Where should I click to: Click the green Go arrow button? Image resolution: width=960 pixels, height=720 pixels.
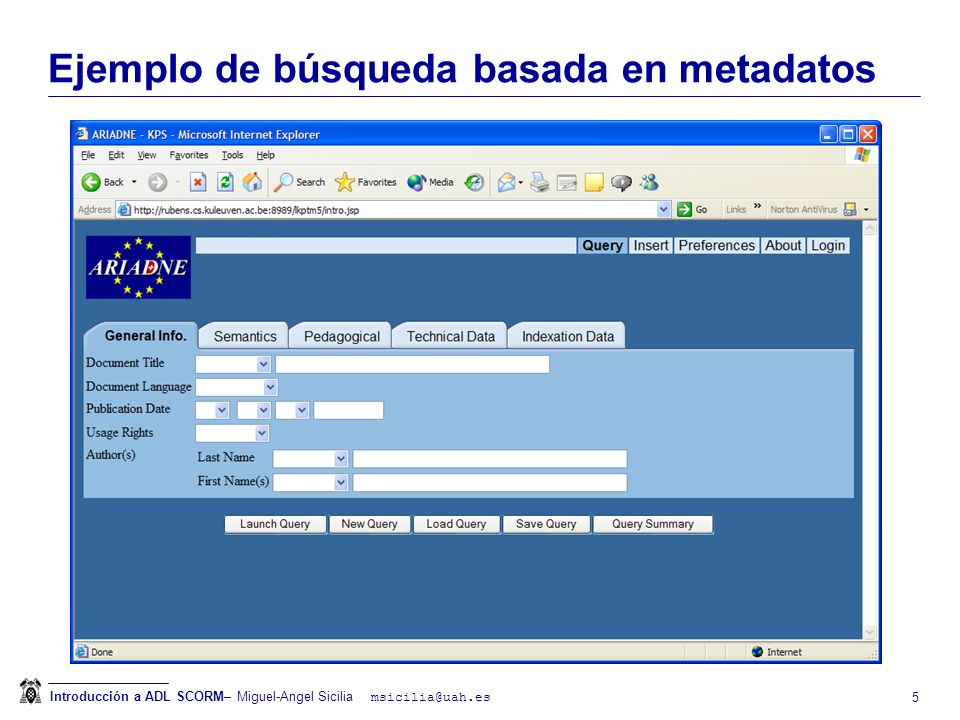coord(684,209)
